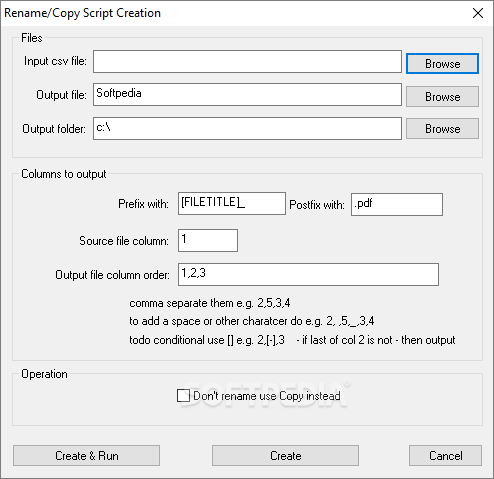Click the Output folder label
The width and height of the screenshot is (494, 479).
pyautogui.click(x=54, y=129)
